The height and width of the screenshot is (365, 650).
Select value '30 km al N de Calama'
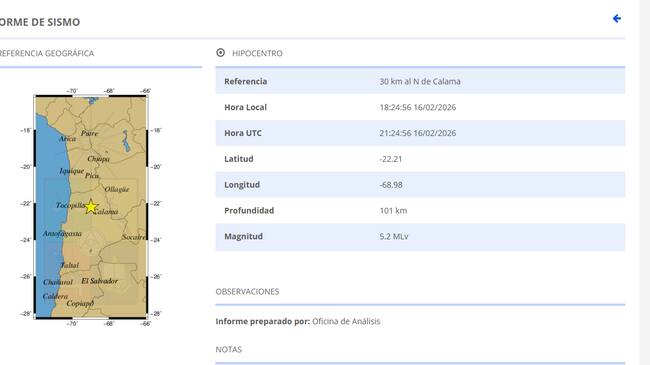420,81
